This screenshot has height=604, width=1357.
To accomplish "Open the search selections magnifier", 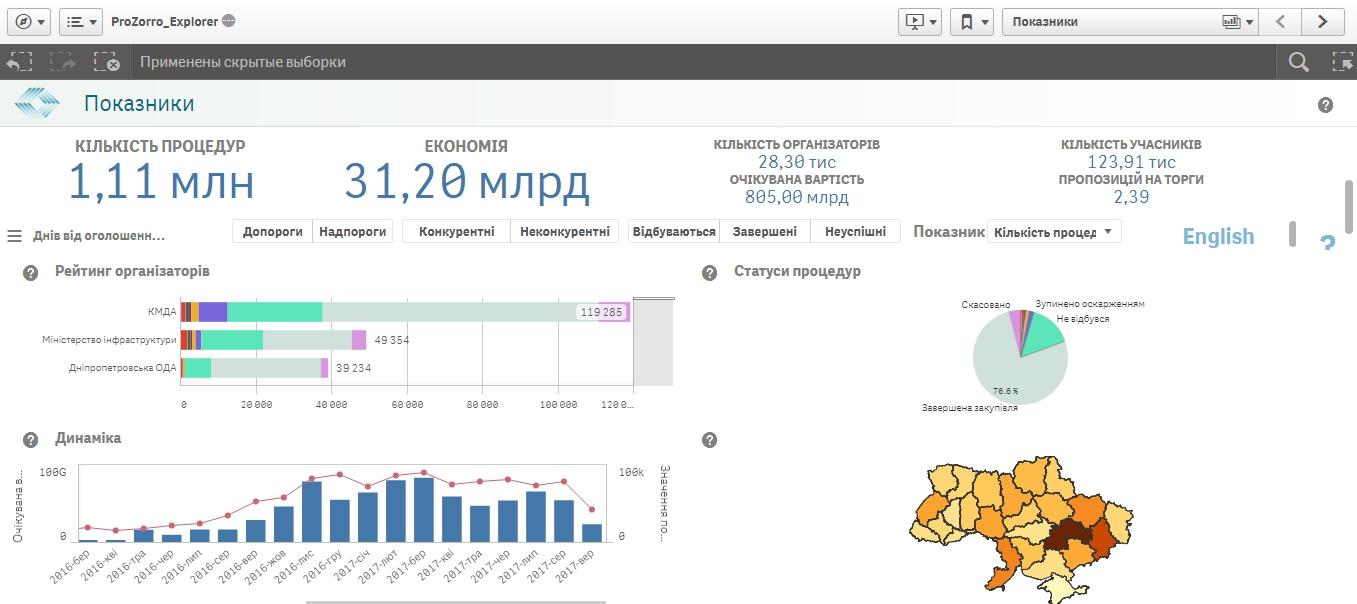I will tap(1298, 62).
